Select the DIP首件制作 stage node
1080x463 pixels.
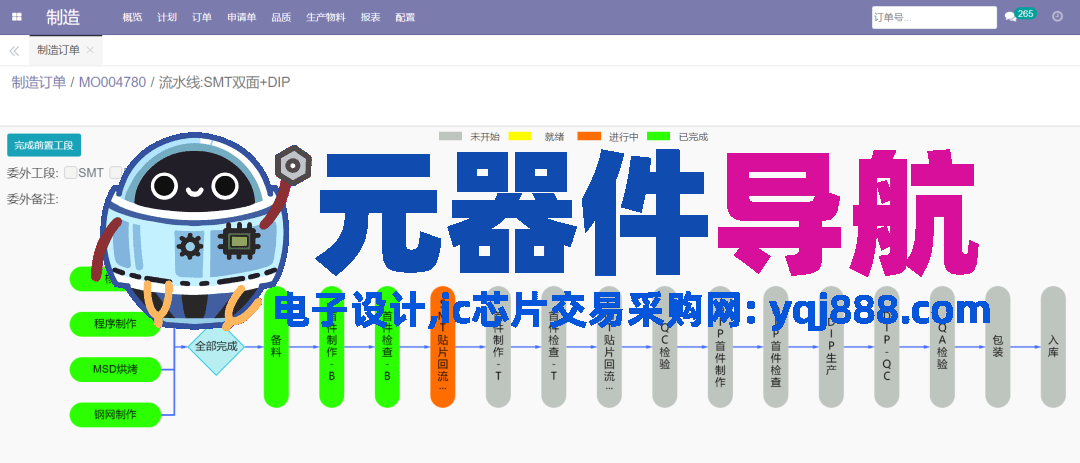(x=720, y=347)
